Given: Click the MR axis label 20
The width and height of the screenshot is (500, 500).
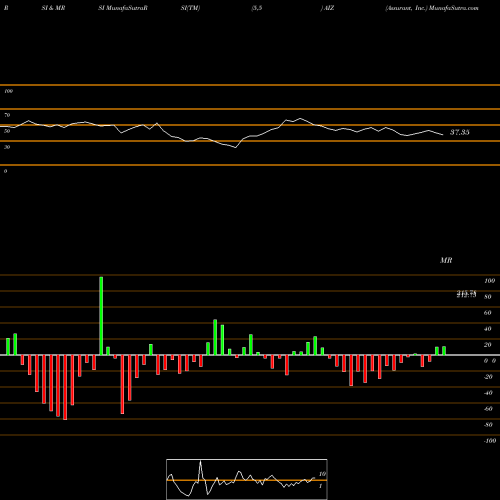Looking at the screenshot, I should click(x=488, y=345).
